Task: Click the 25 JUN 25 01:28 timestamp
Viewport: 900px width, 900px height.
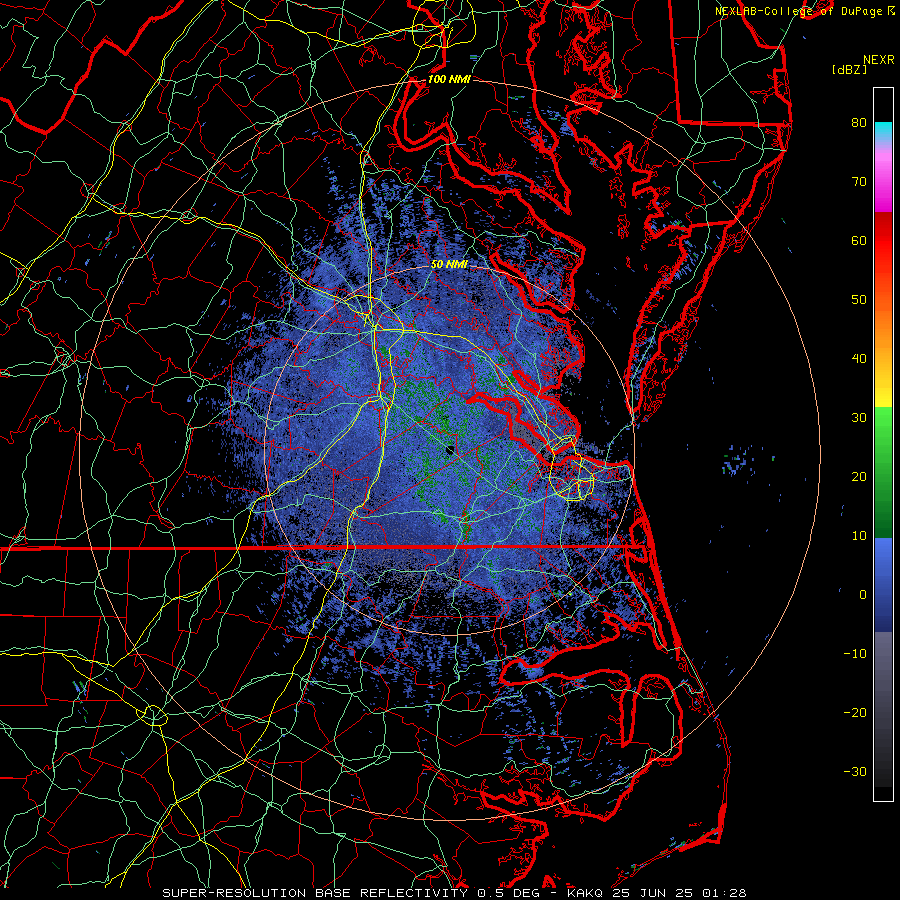Action: click(679, 893)
